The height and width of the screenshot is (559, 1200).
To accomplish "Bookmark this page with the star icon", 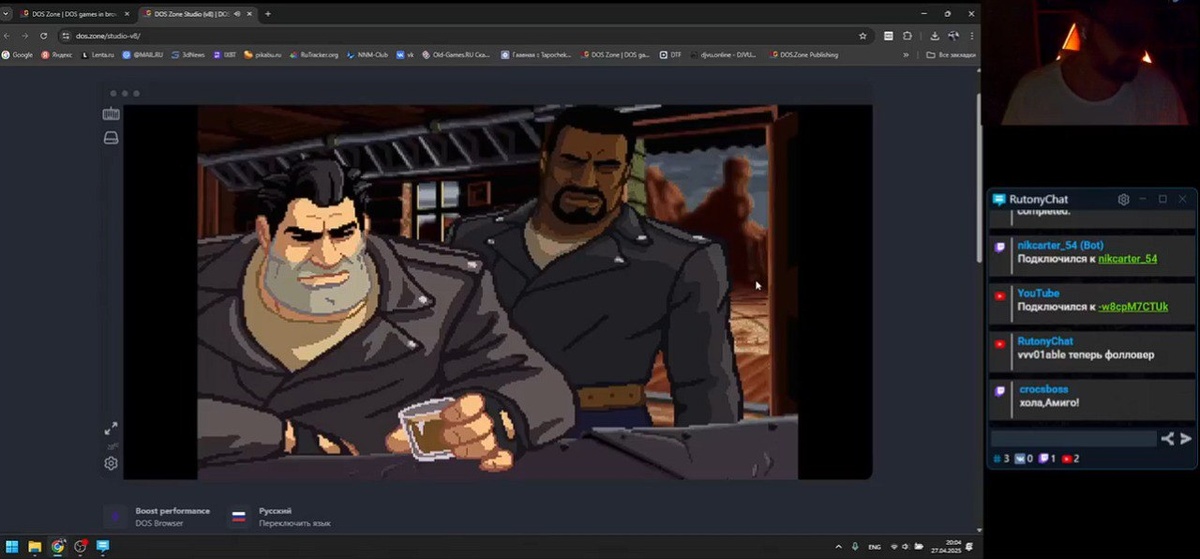I will (x=863, y=35).
